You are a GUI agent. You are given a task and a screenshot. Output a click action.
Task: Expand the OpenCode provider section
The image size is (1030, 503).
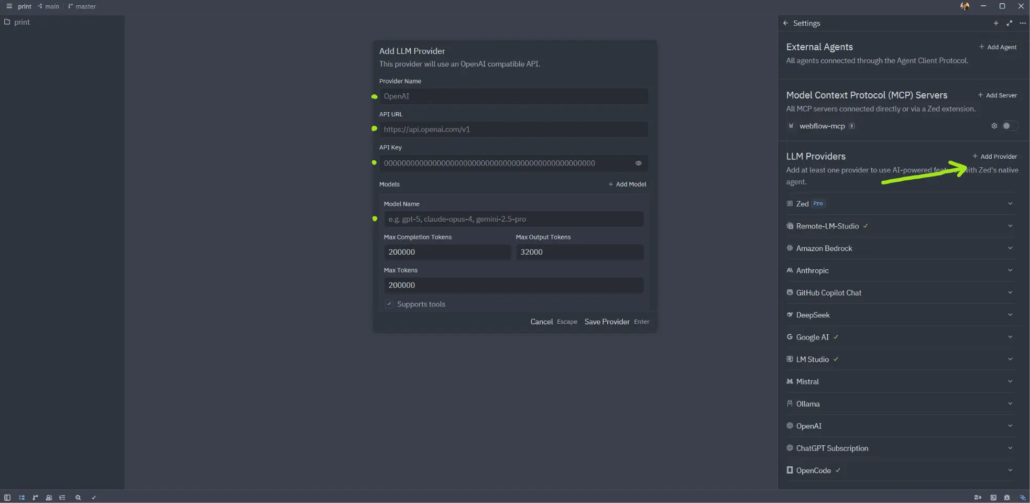click(x=1010, y=470)
